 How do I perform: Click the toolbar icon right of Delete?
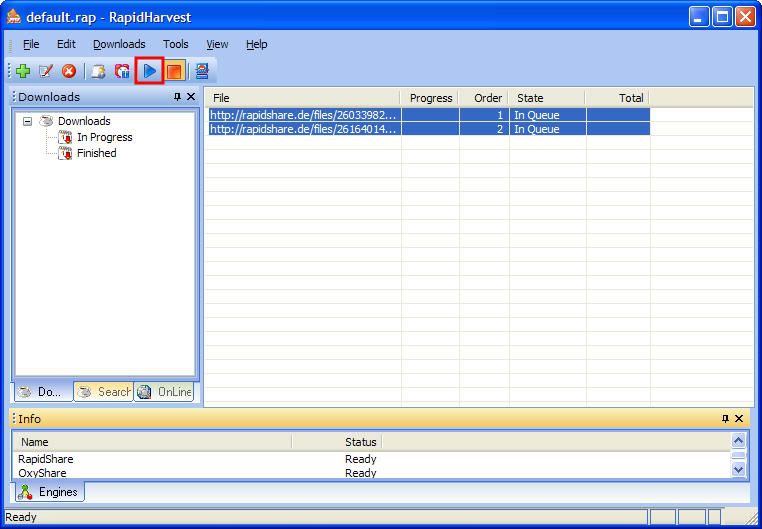tap(98, 71)
